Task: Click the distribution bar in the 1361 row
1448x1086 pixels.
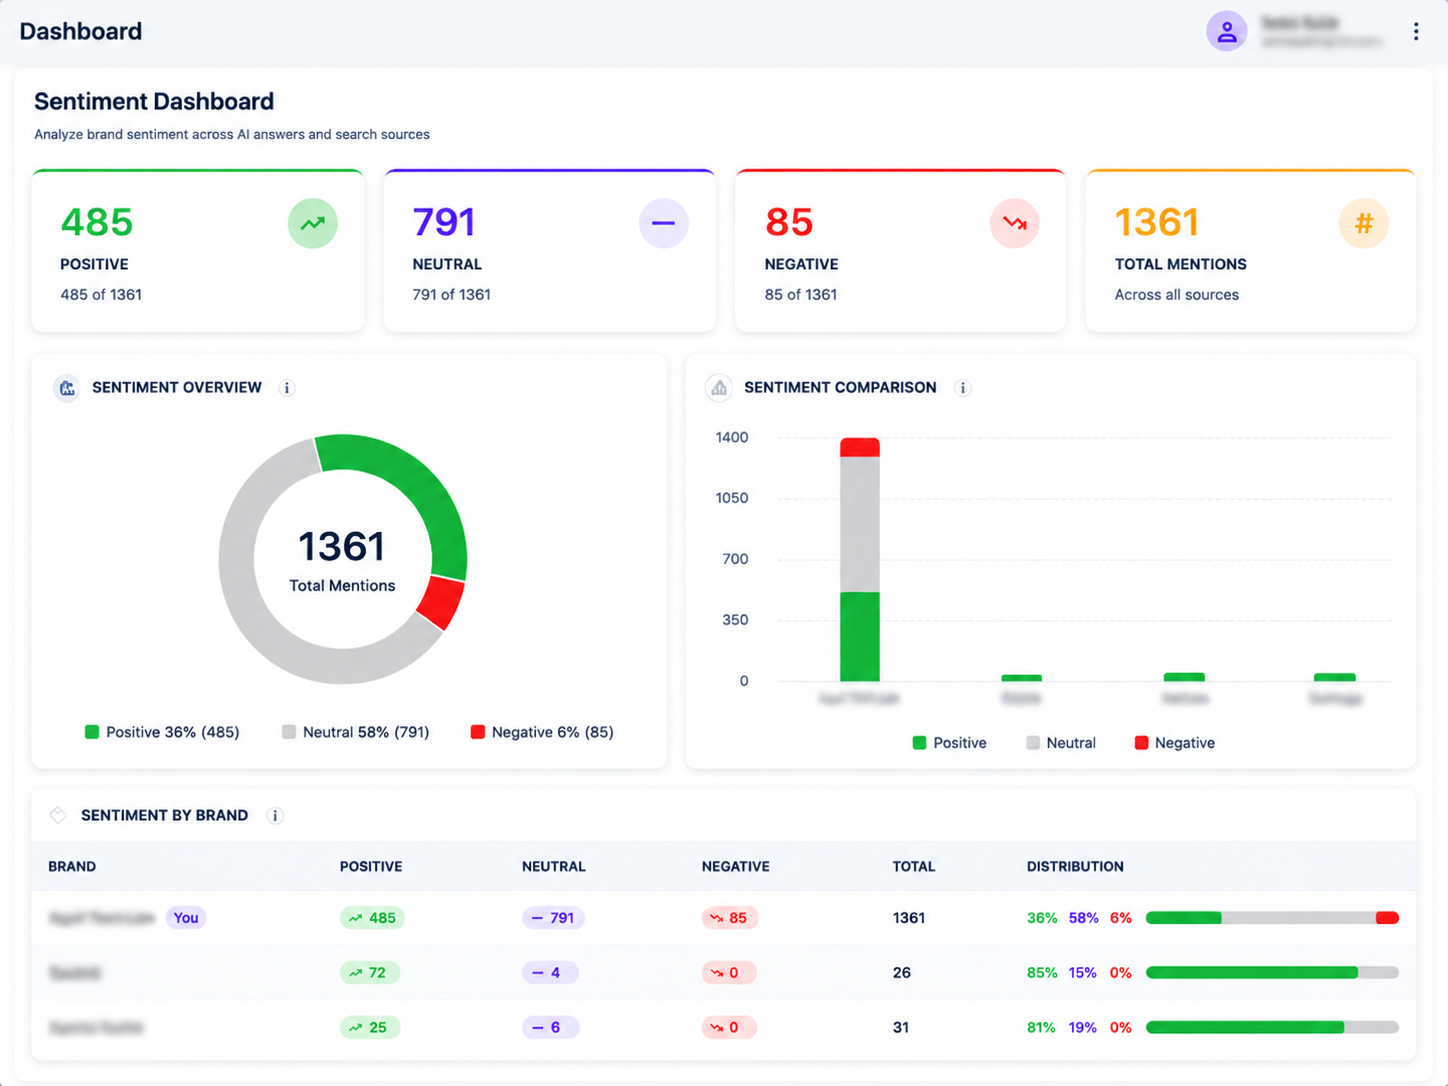Action: coord(1272,918)
